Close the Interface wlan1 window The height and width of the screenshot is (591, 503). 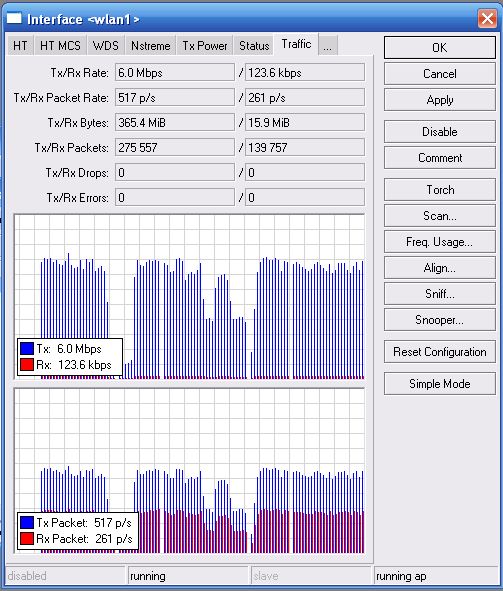pos(487,18)
